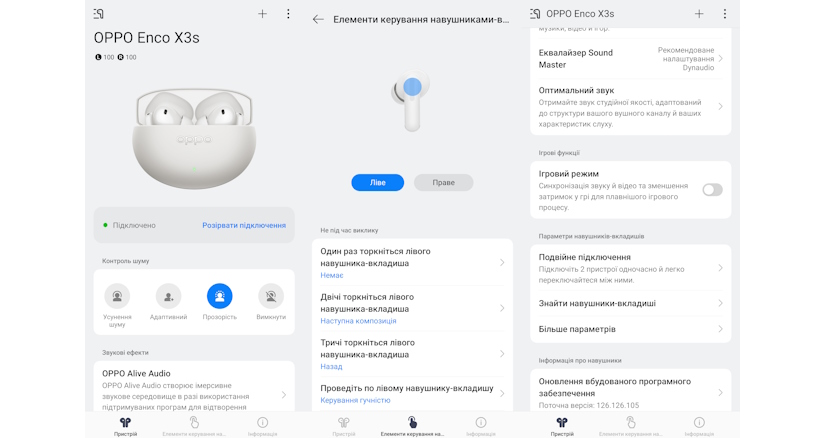The image size is (825, 438).
Task: Open Знайти навушники-вкладиші option
Action: [630, 303]
